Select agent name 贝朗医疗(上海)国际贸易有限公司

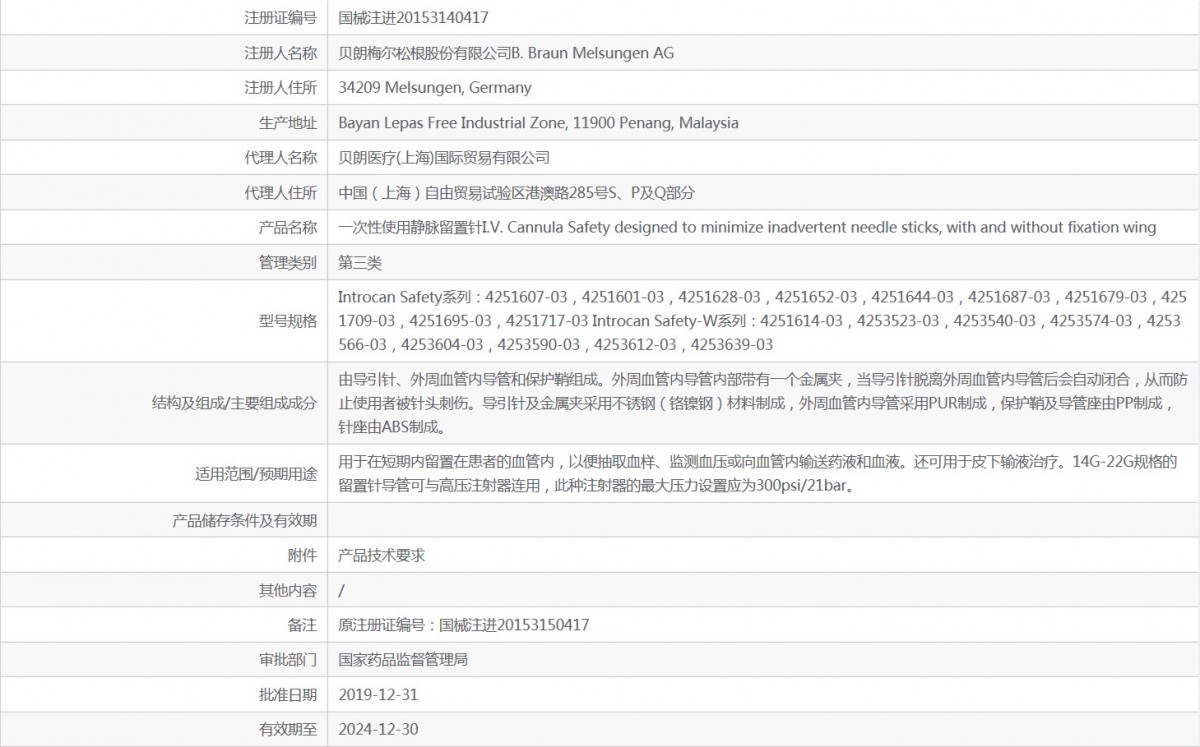click(444, 157)
